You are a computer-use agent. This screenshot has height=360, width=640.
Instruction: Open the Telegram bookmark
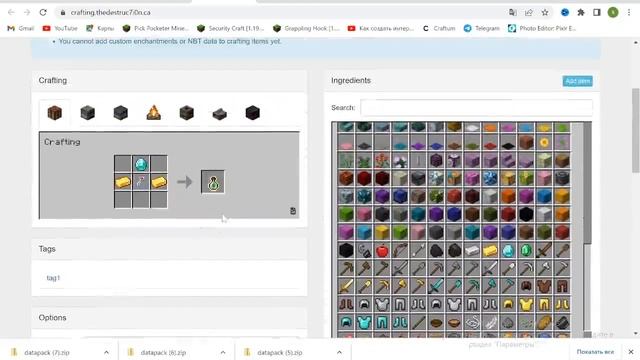point(482,28)
